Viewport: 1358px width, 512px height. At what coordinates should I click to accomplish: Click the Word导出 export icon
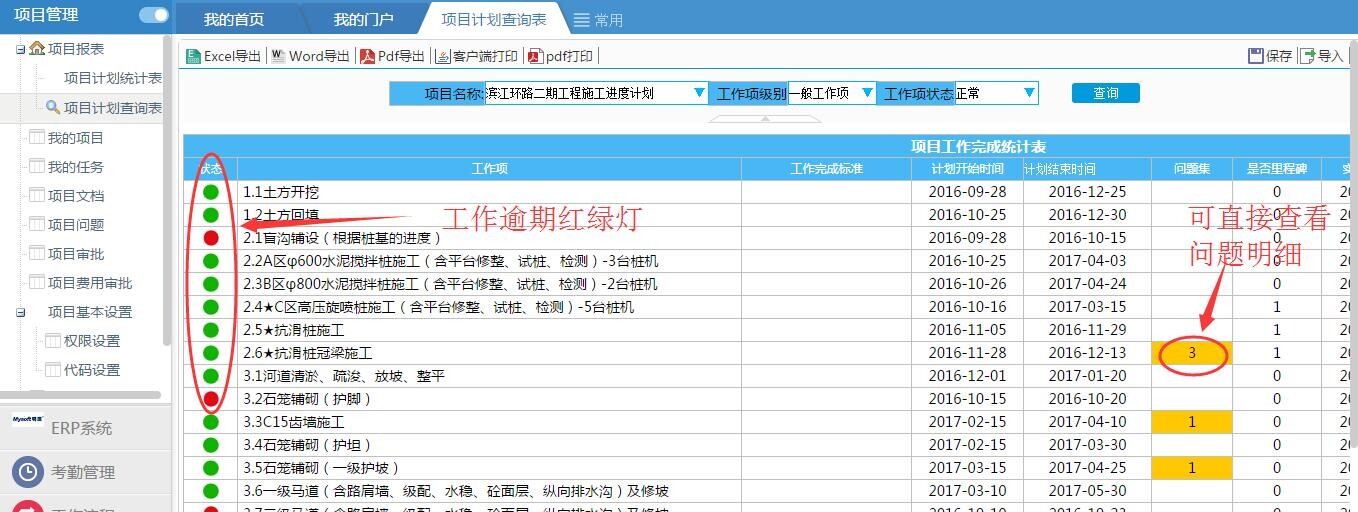click(x=278, y=57)
